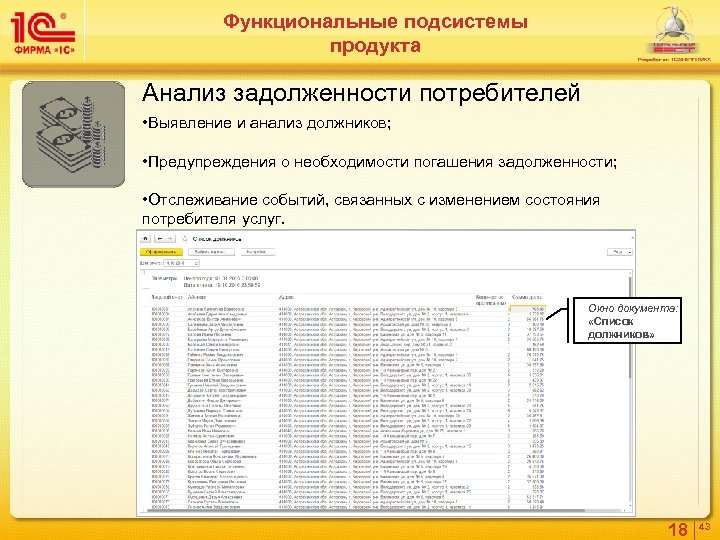Go back with the left arrow button
This screenshot has height=540, width=720.
coord(160,239)
